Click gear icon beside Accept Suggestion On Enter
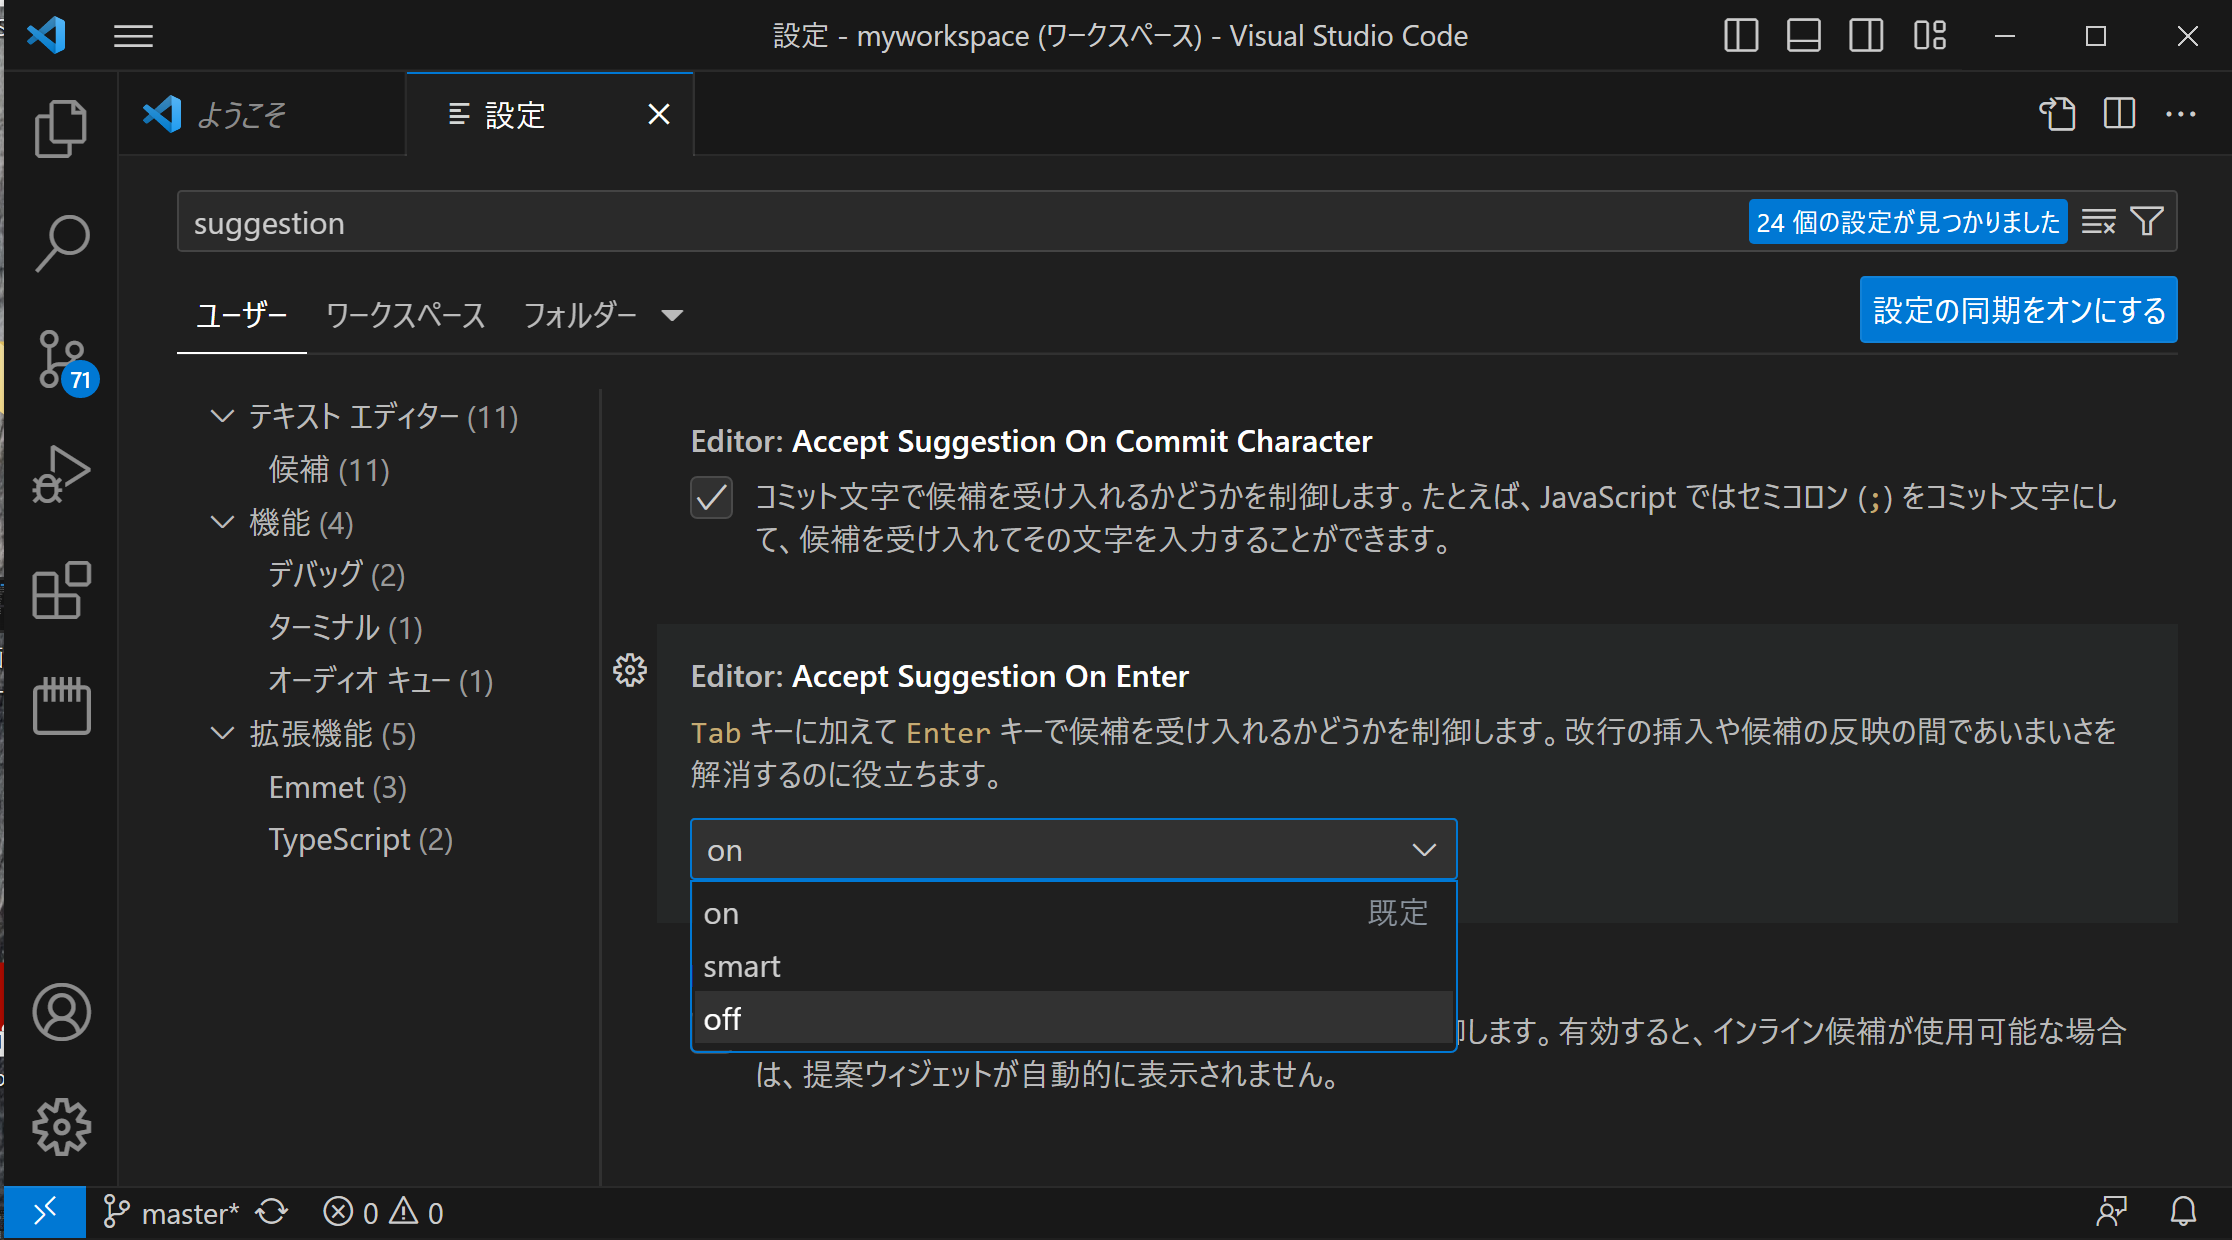Image resolution: width=2232 pixels, height=1240 pixels. 630,670
